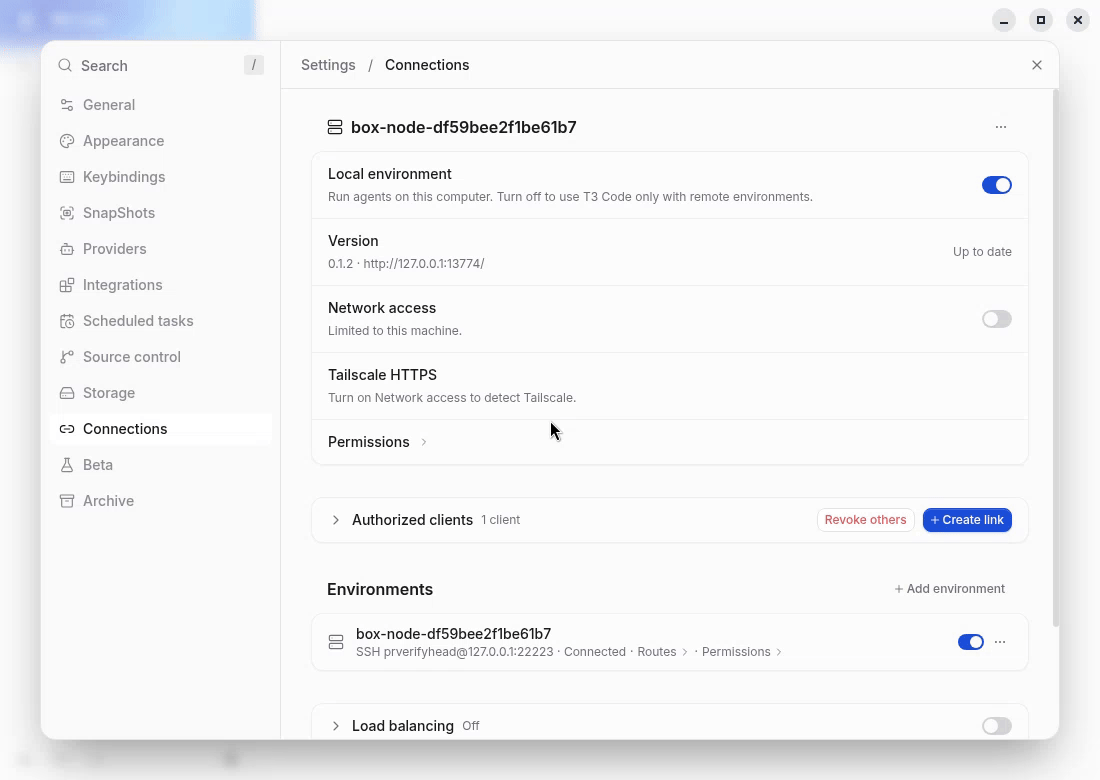1100x780 pixels.
Task: Click the Revoke others button
Action: 865,520
